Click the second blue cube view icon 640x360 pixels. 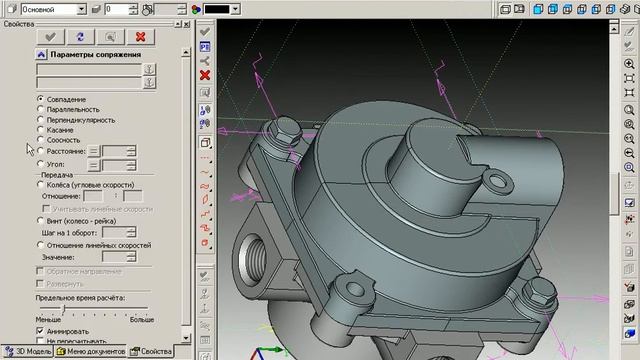(553, 9)
